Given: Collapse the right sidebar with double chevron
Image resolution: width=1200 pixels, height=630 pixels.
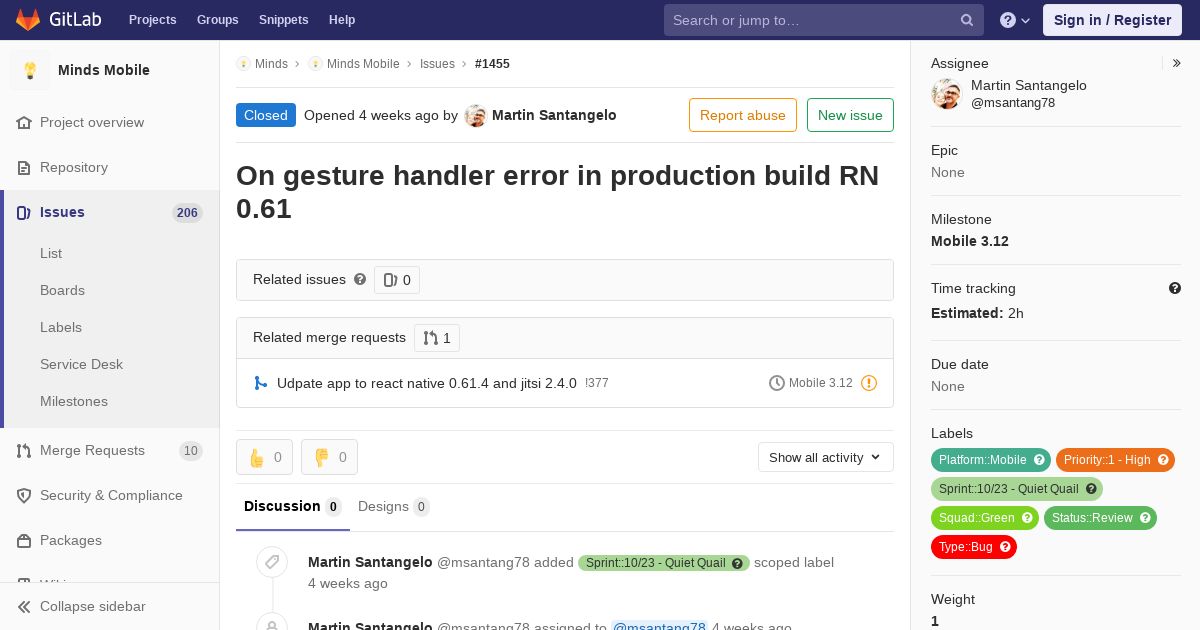Looking at the screenshot, I should (1177, 63).
